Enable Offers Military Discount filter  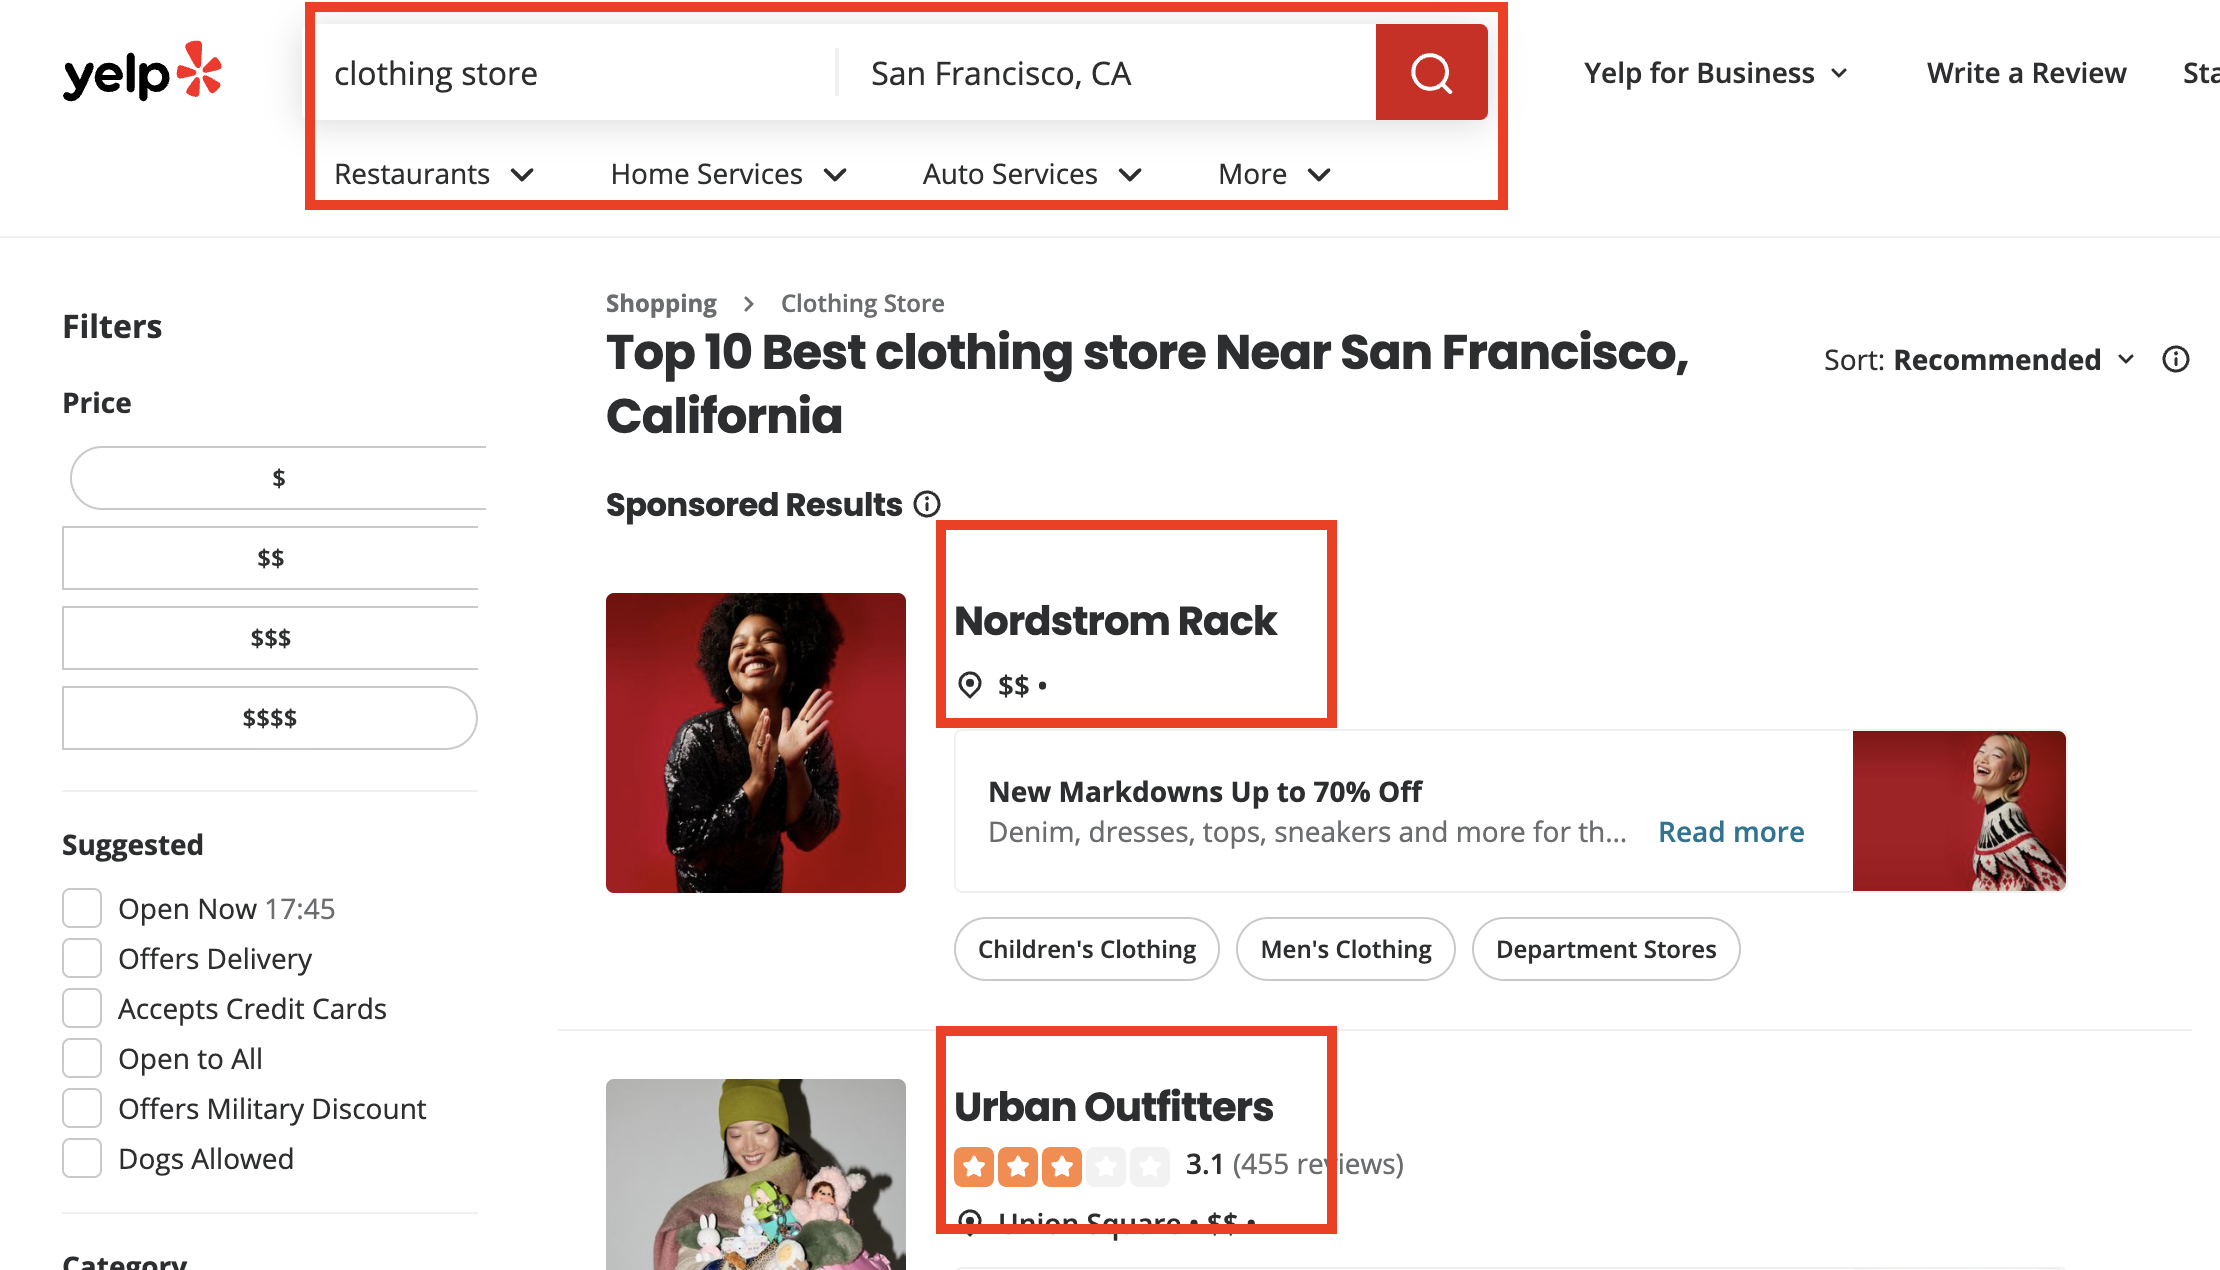point(82,1108)
